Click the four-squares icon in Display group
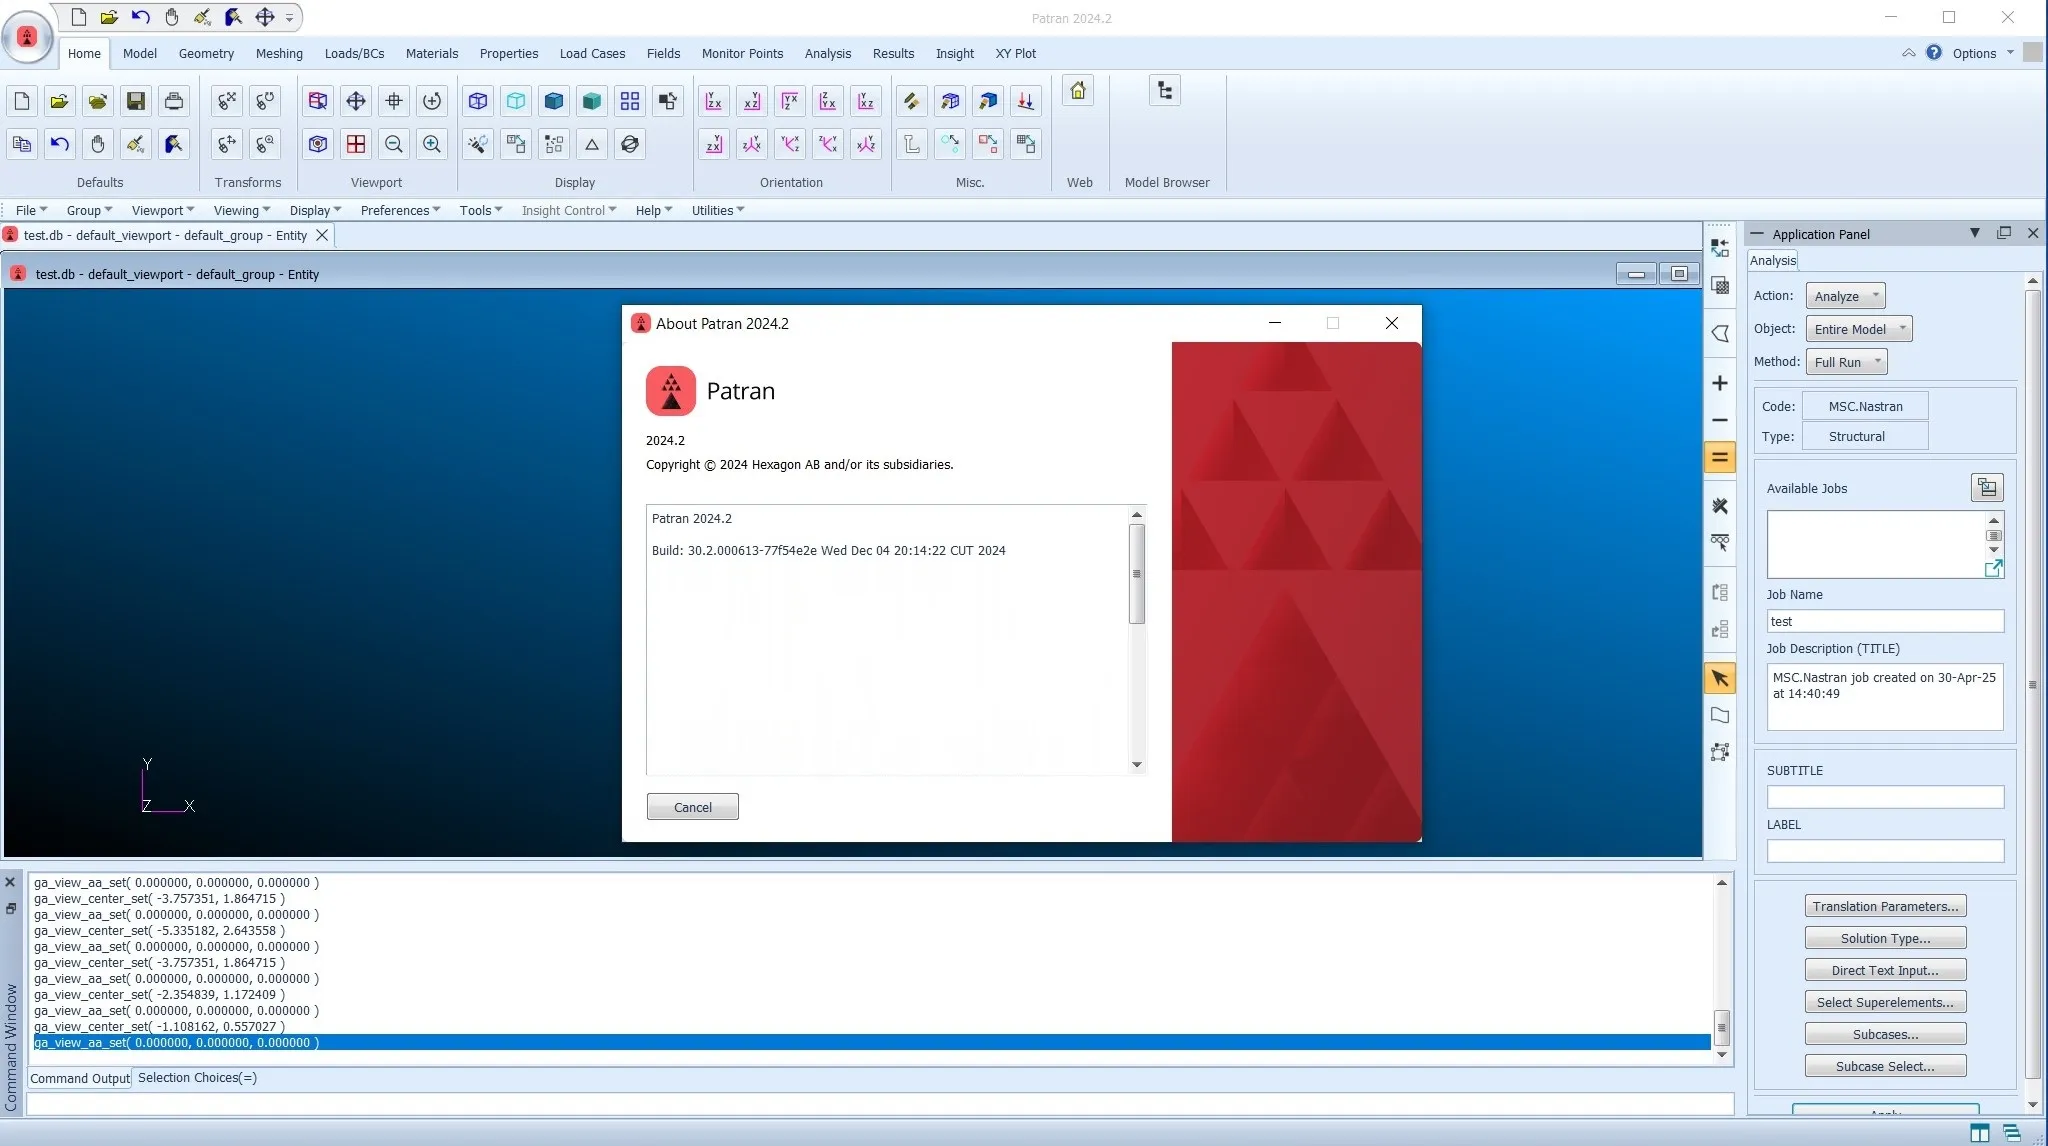Viewport: 2048px width, 1146px height. click(630, 101)
